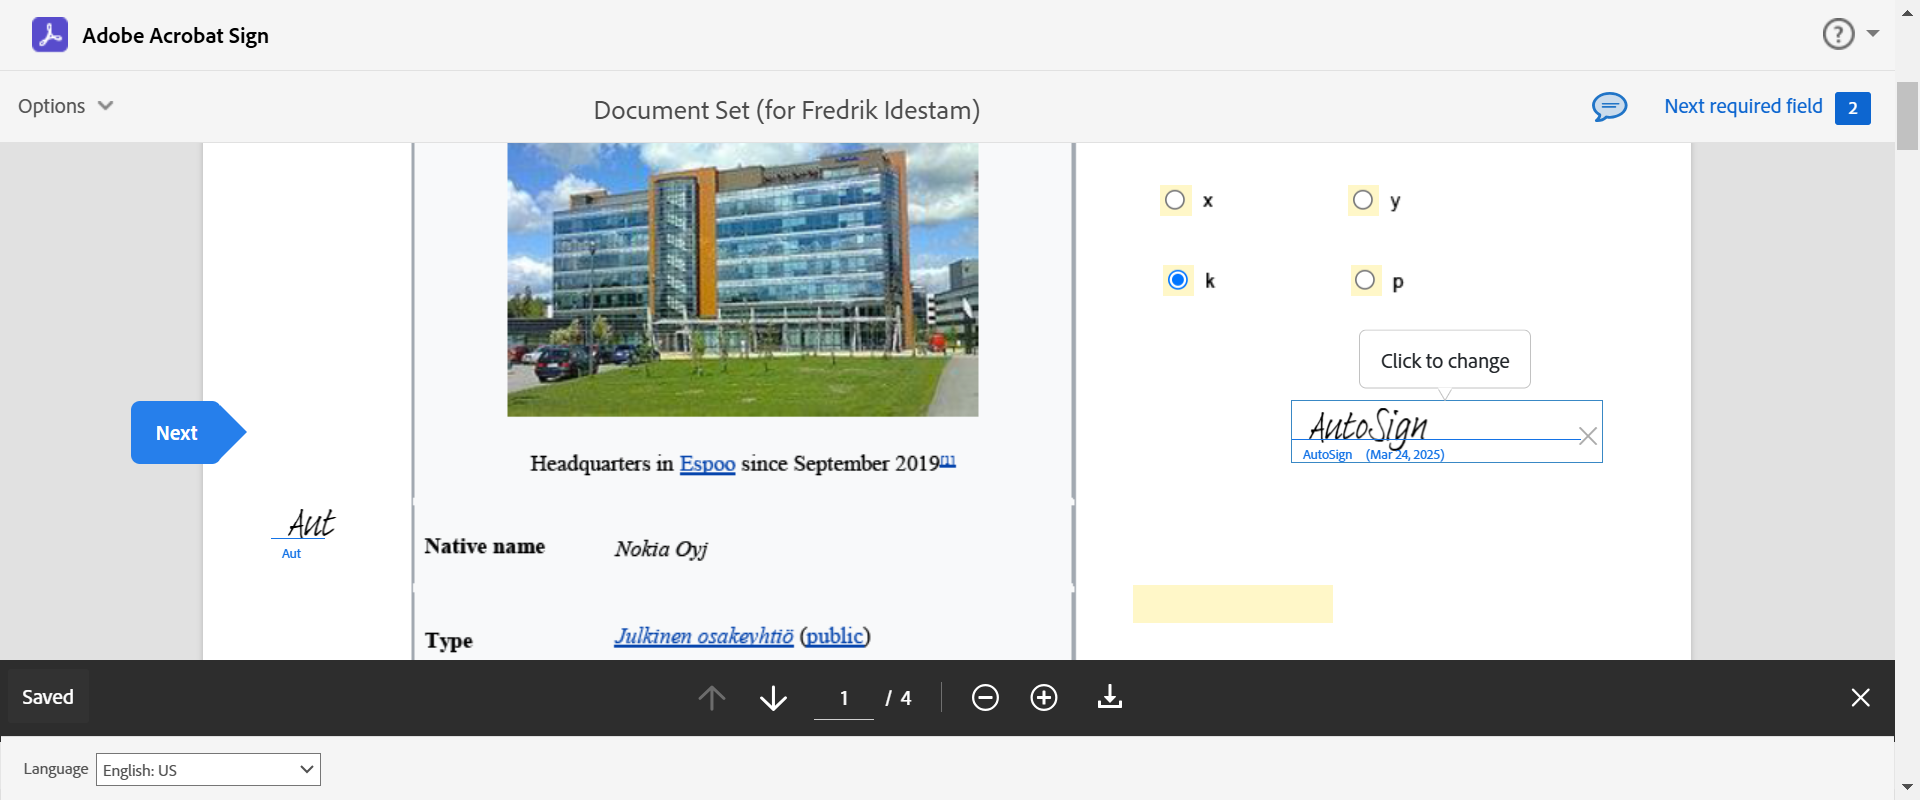Screen dimensions: 1920x800
Task: Click the scrollbar down arrow
Action: (1908, 788)
